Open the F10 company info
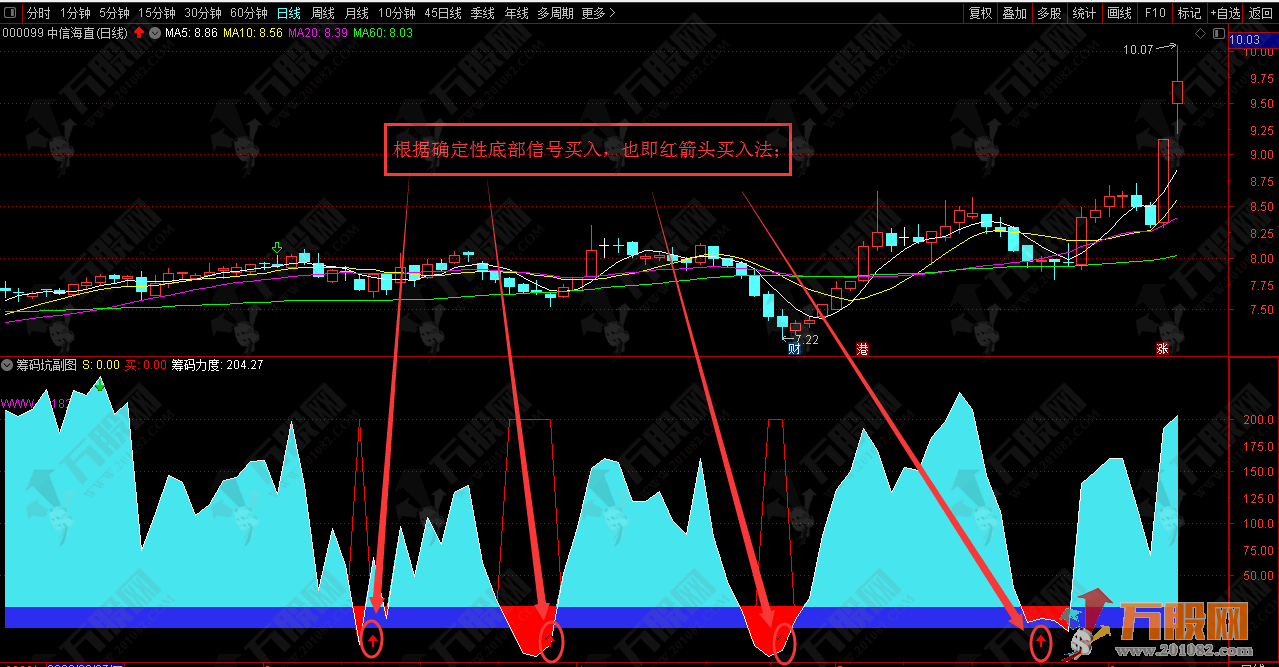This screenshot has height=667, width=1279. tap(1155, 13)
